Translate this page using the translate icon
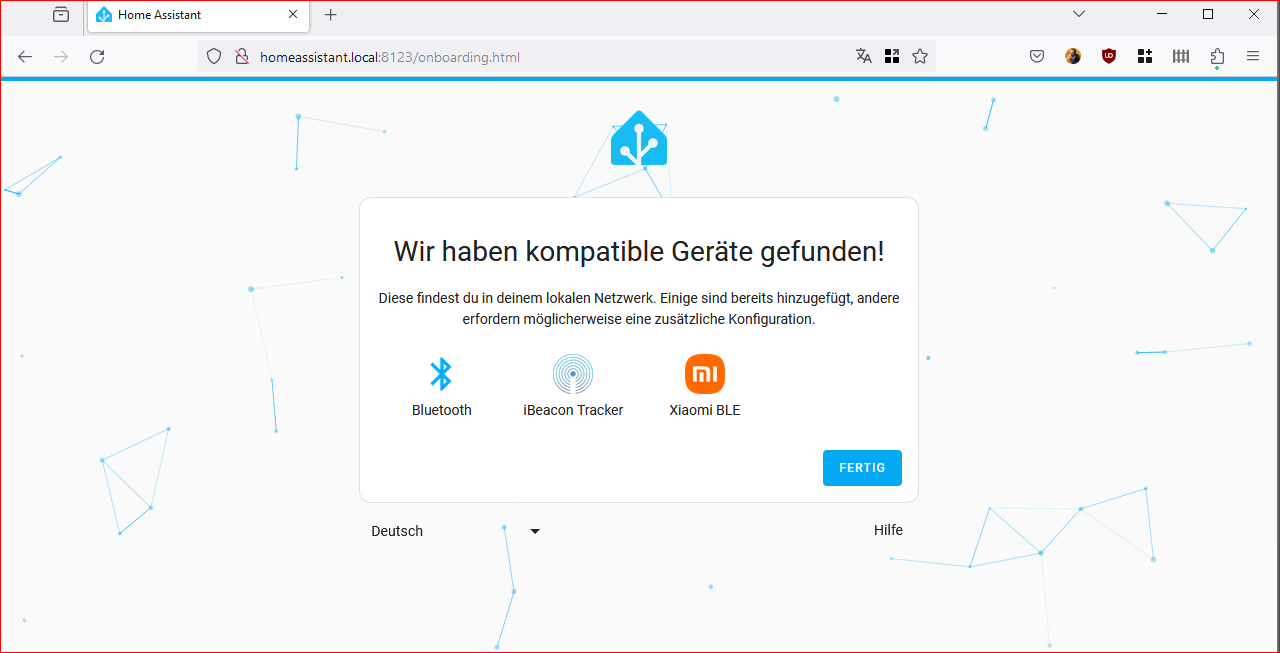The height and width of the screenshot is (653, 1280). 864,57
